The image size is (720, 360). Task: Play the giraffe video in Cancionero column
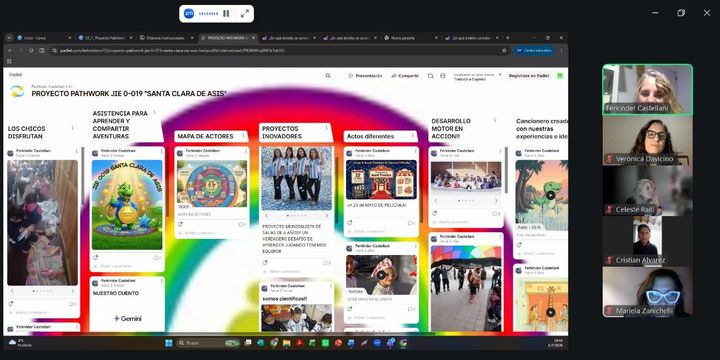click(551, 312)
